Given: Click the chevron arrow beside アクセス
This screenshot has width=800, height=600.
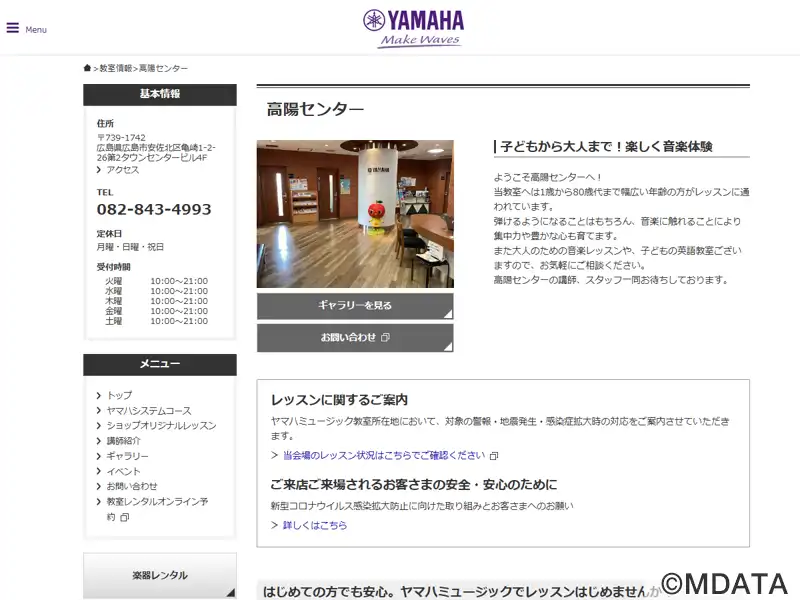Looking at the screenshot, I should click(99, 170).
